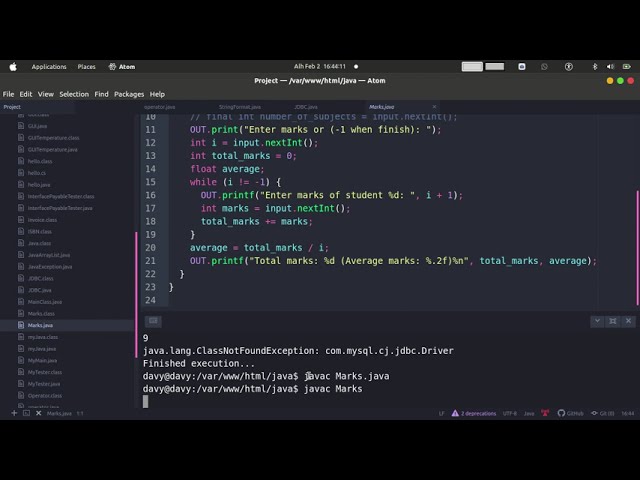
Task: Open the Applications menu in top bar
Action: (49, 67)
